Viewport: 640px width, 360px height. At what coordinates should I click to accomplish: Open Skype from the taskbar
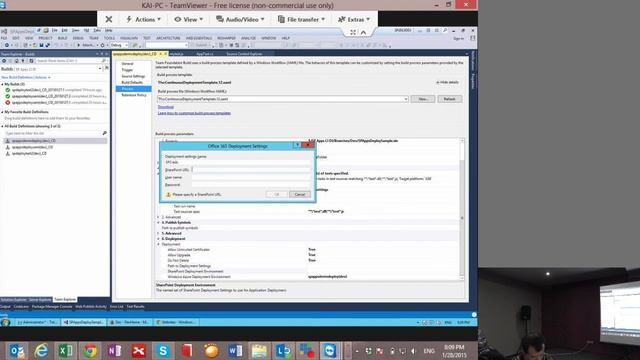click(x=163, y=351)
